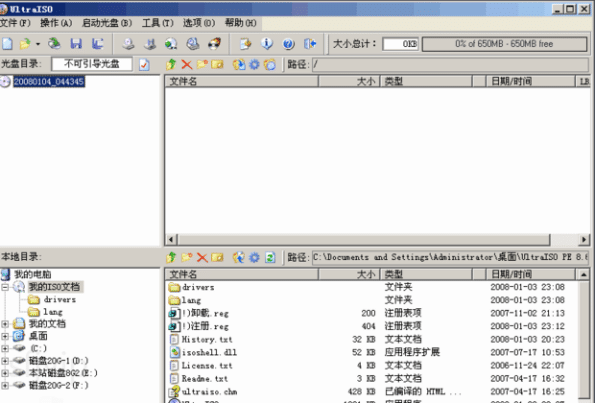Sort disc pane by 日期/时间 column header

tap(530, 81)
